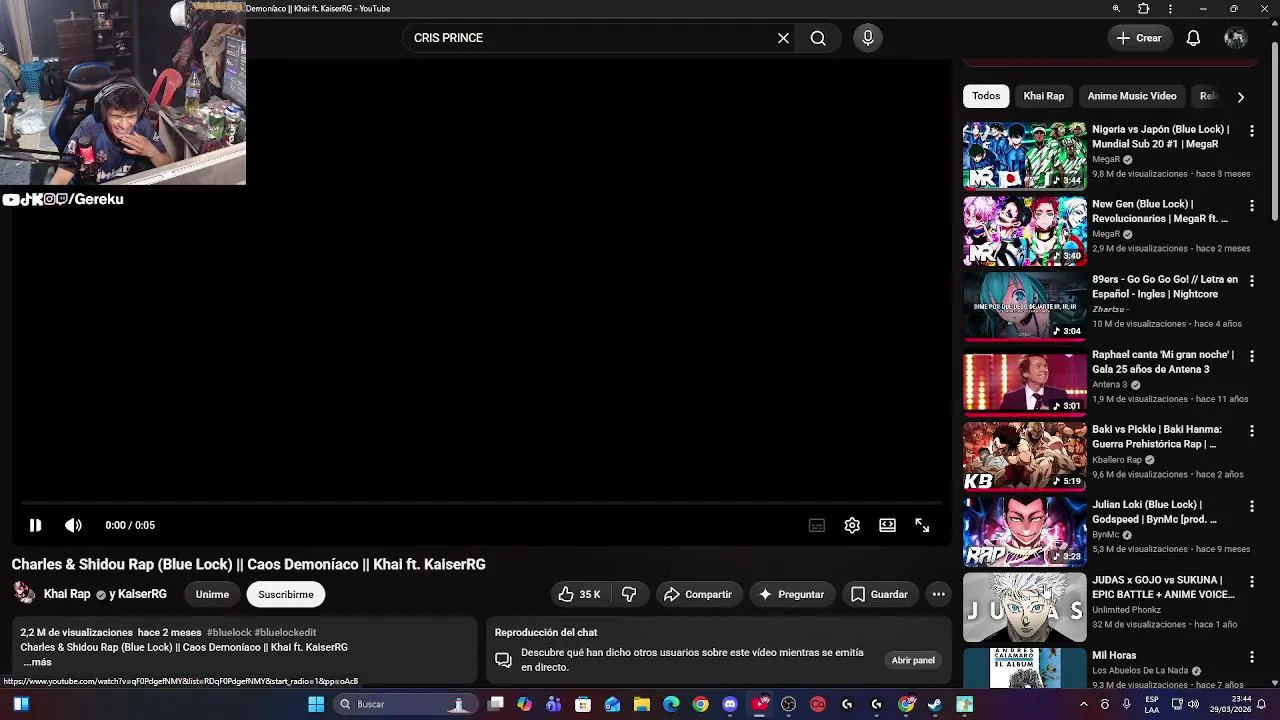Open options for 89ers Go Go Go video

pos(1251,281)
